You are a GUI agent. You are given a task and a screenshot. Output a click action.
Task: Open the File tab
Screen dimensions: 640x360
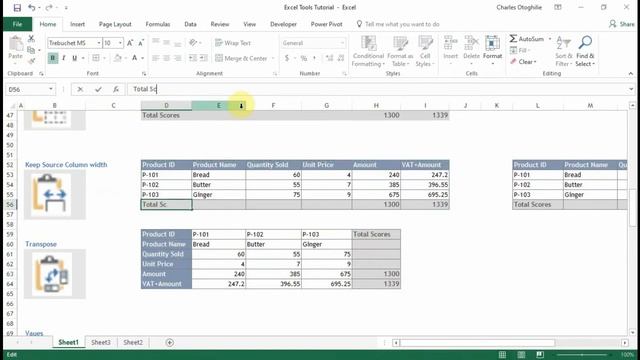18,24
